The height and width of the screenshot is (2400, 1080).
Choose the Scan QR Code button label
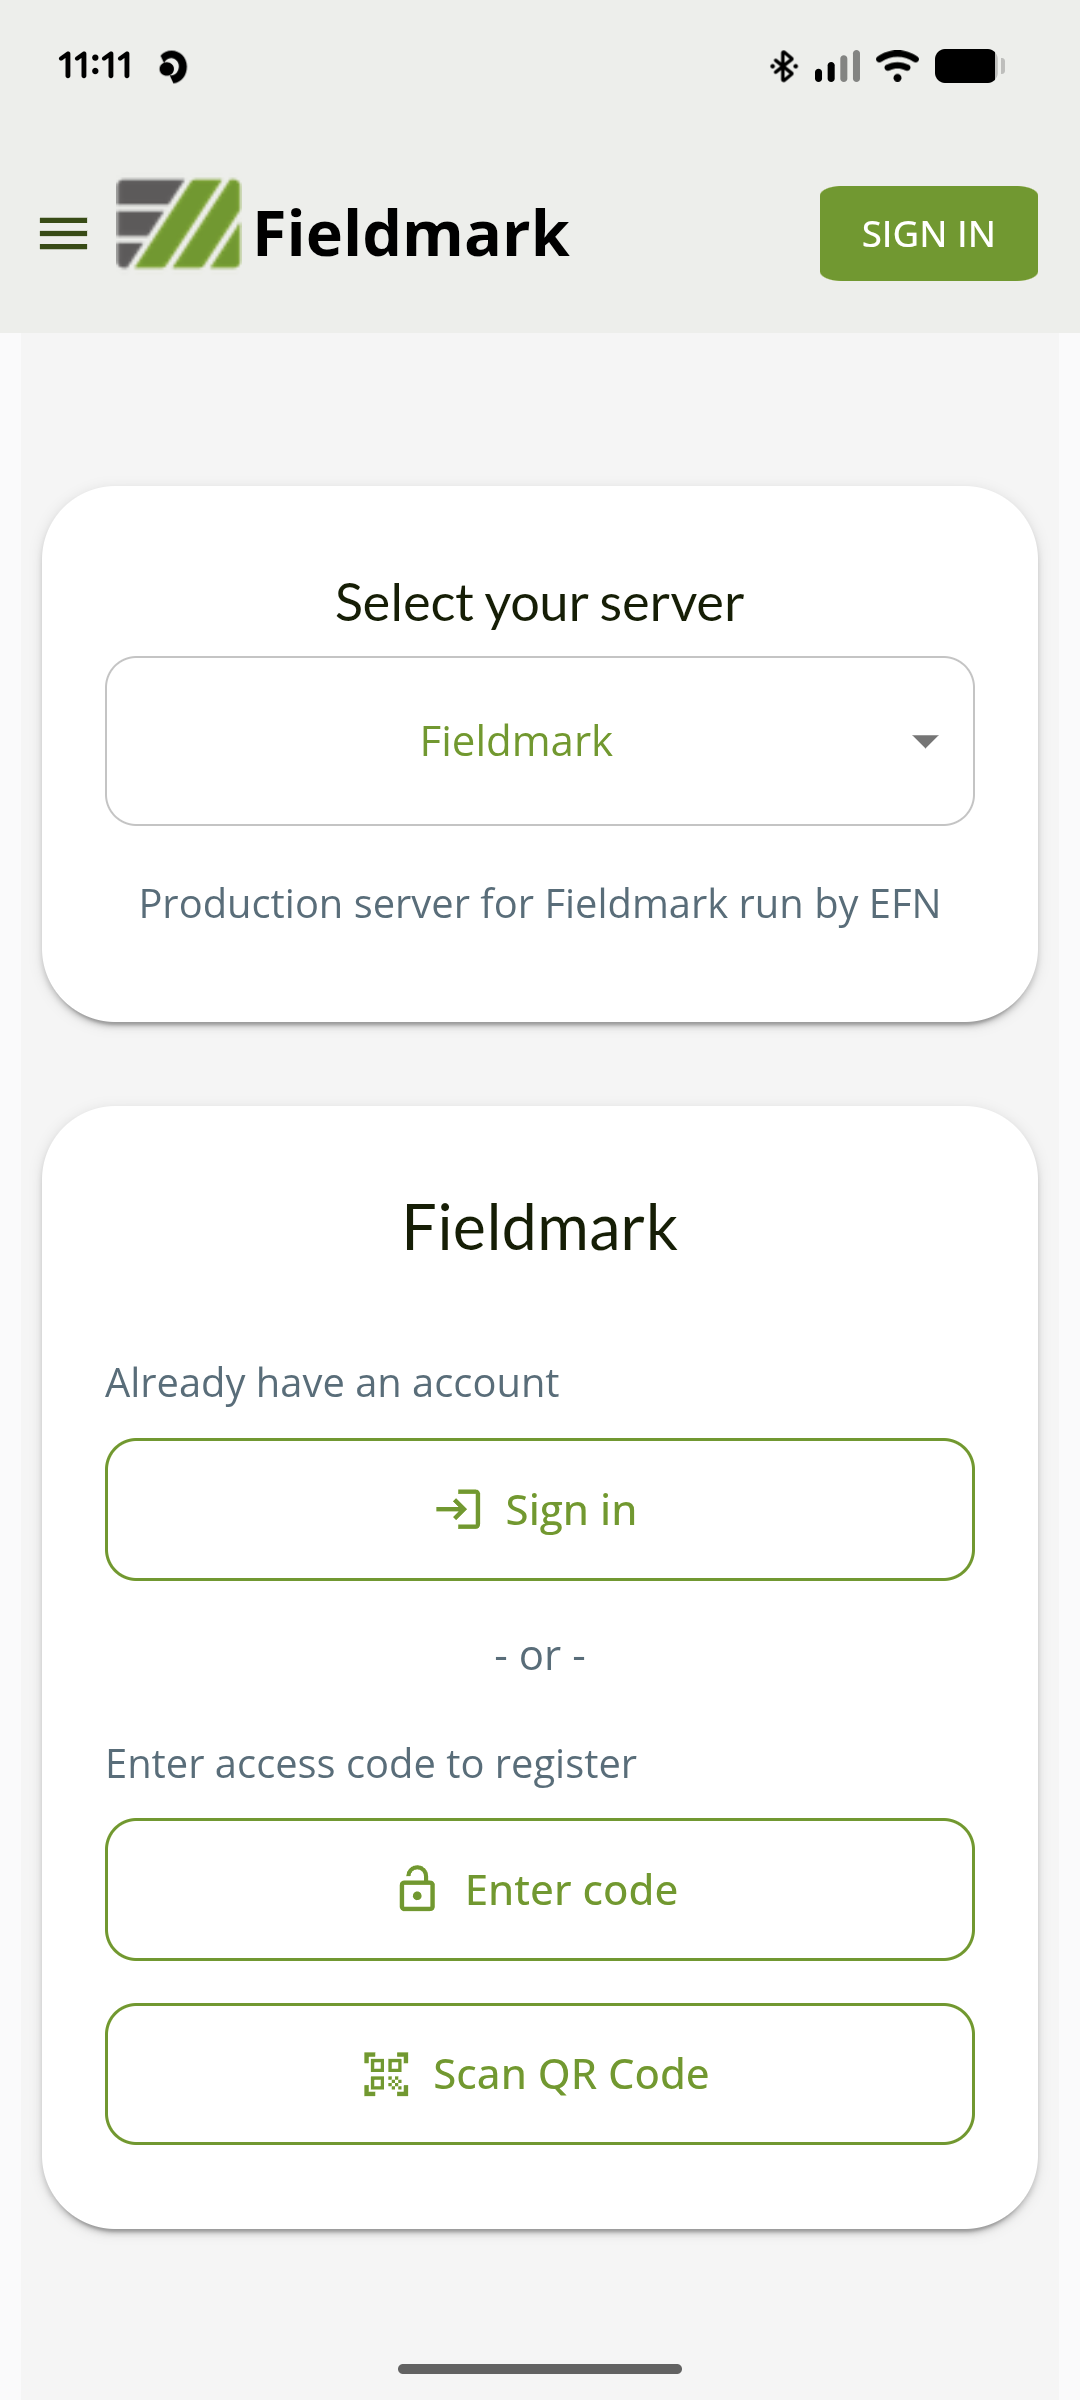[571, 2074]
